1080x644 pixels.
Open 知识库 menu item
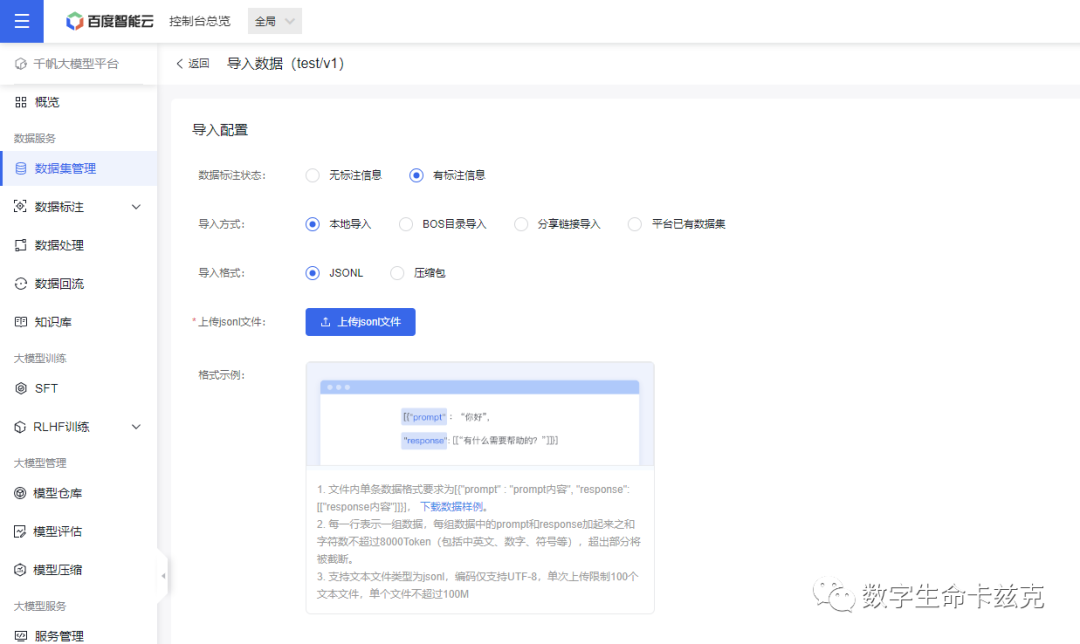[x=79, y=322]
